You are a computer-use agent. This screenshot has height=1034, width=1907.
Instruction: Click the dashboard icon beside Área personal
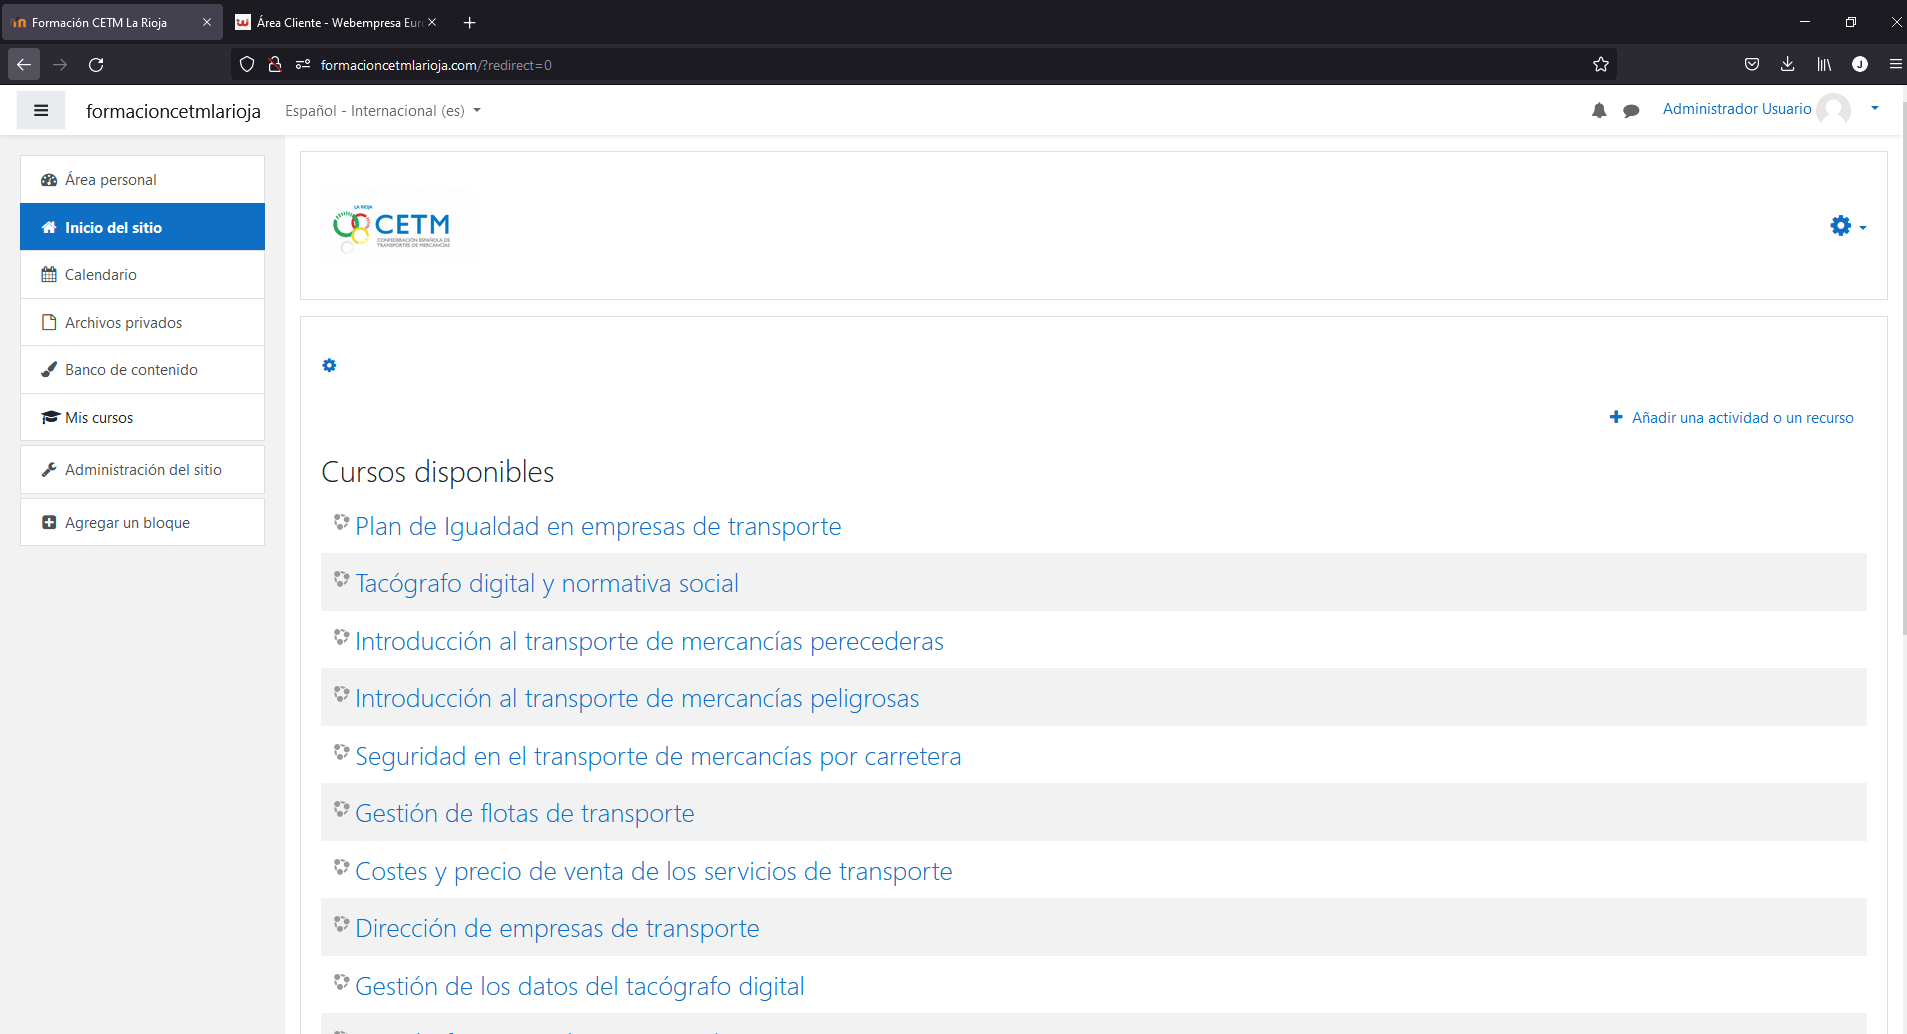pos(49,180)
